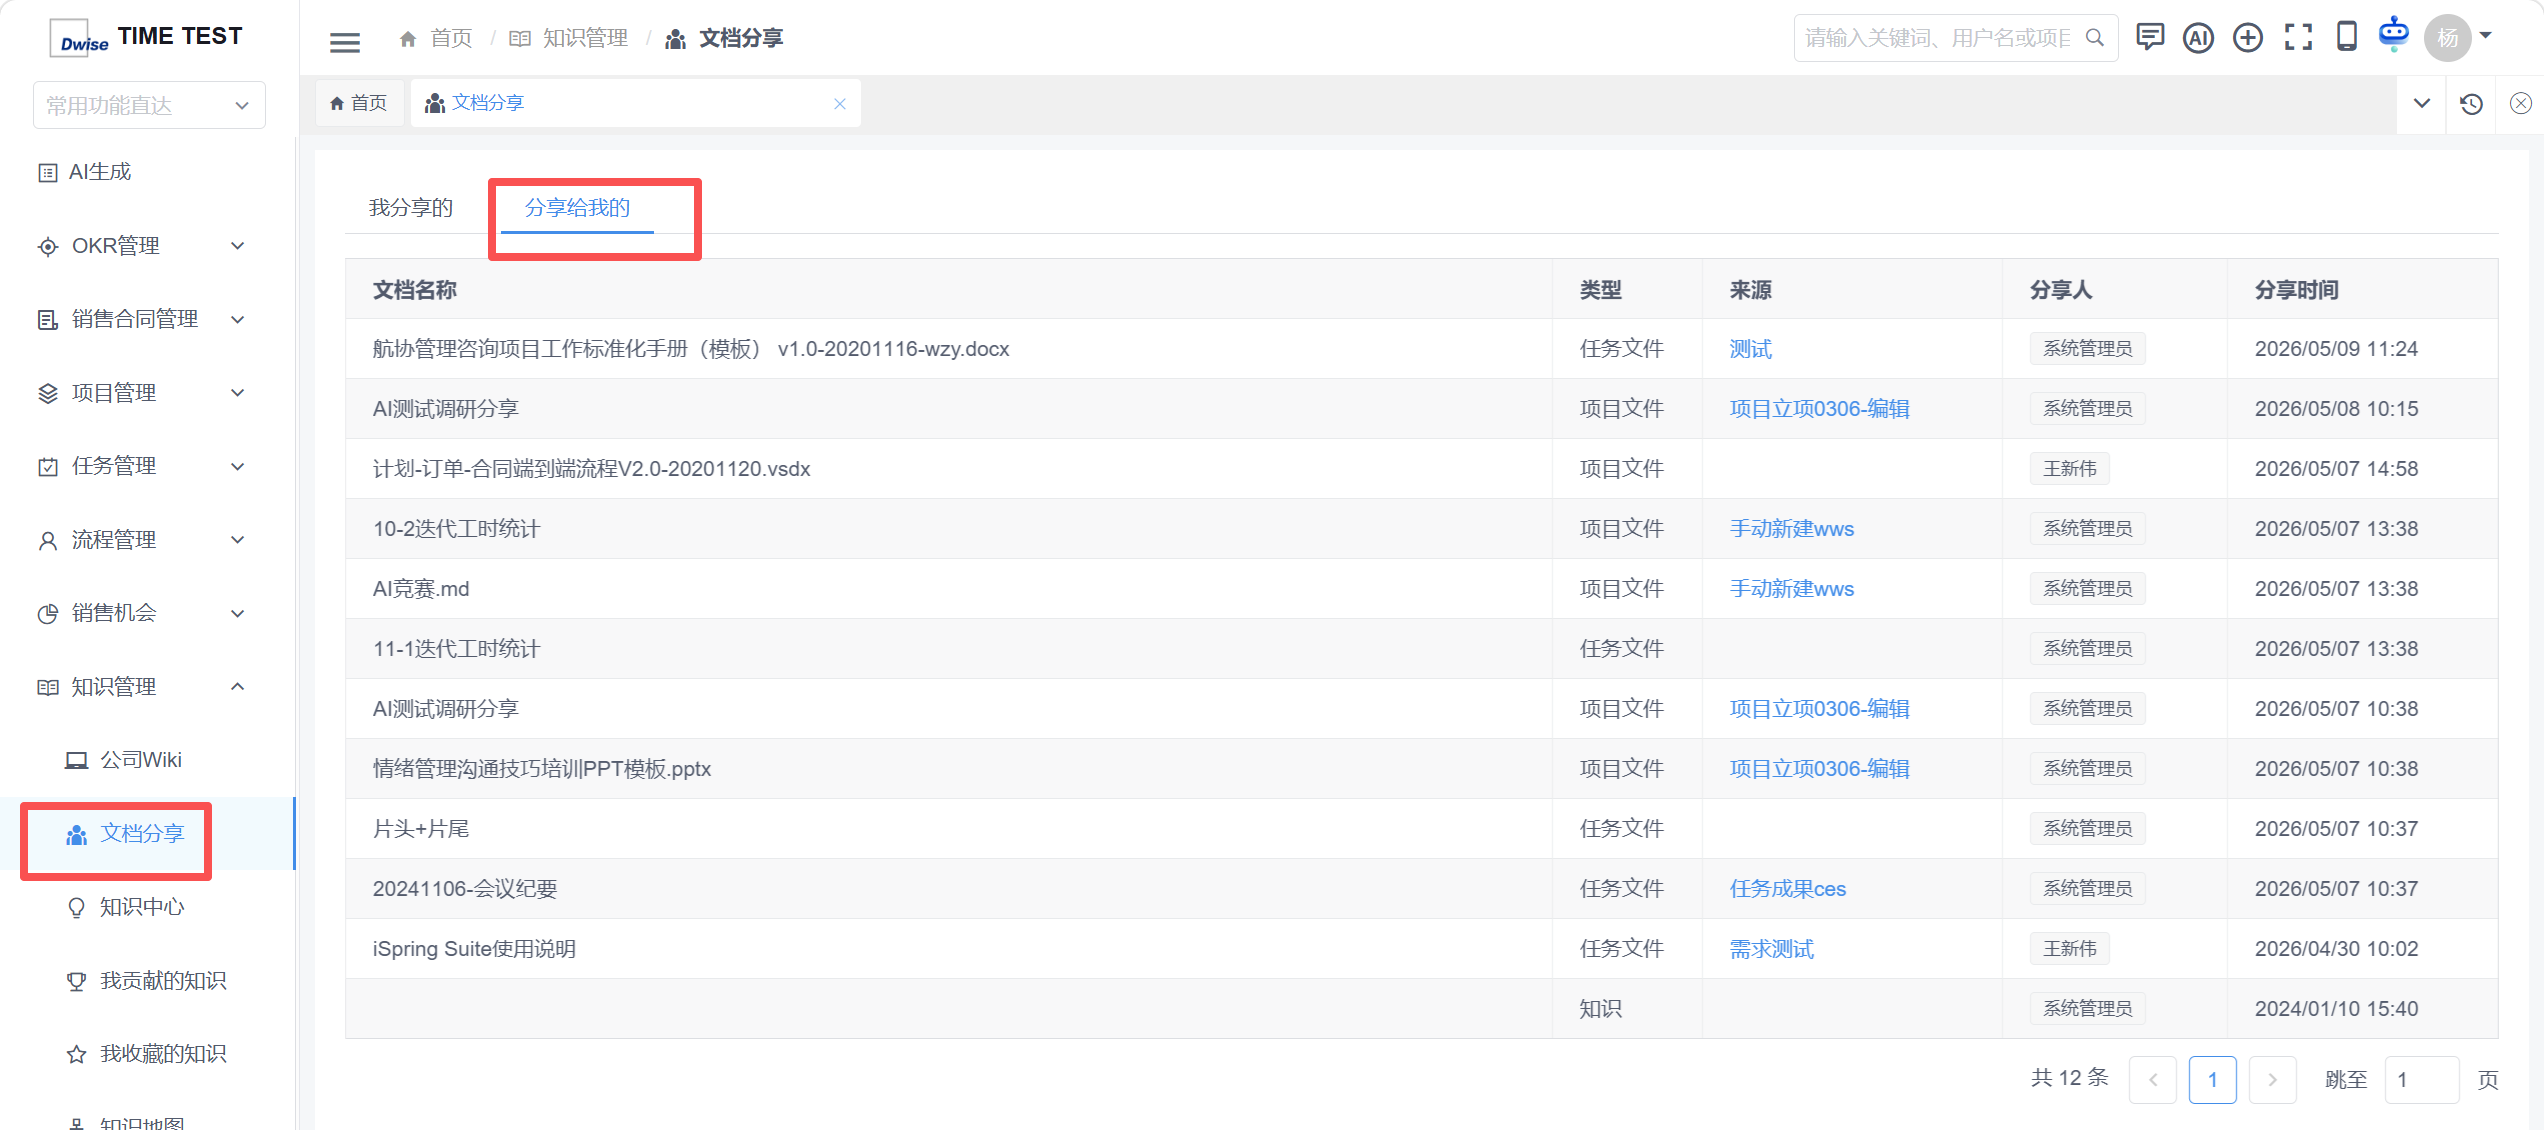Click the AI circle icon in header

(x=2198, y=38)
